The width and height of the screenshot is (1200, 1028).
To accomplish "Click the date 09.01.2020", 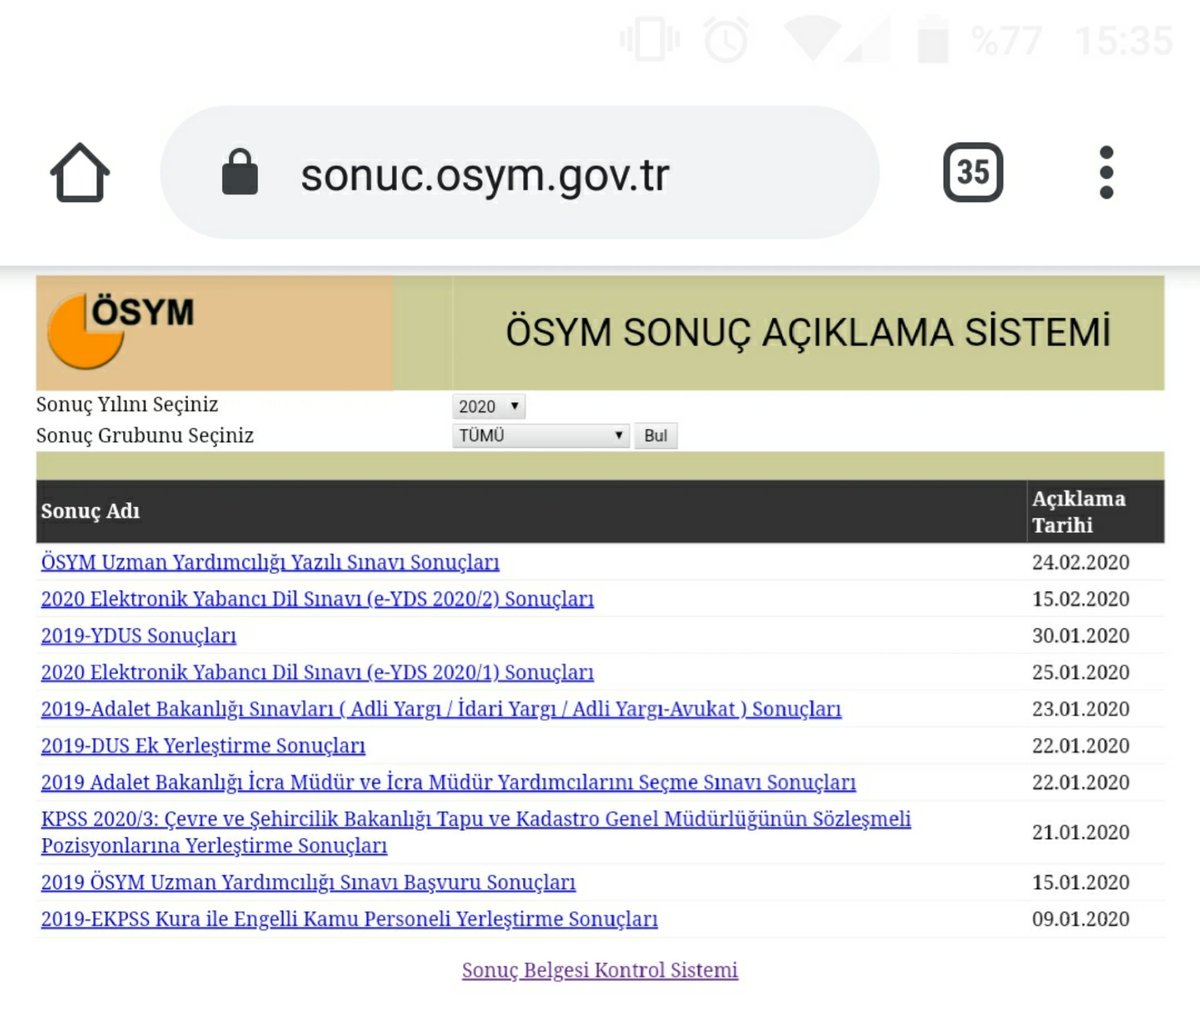I will pos(1081,919).
